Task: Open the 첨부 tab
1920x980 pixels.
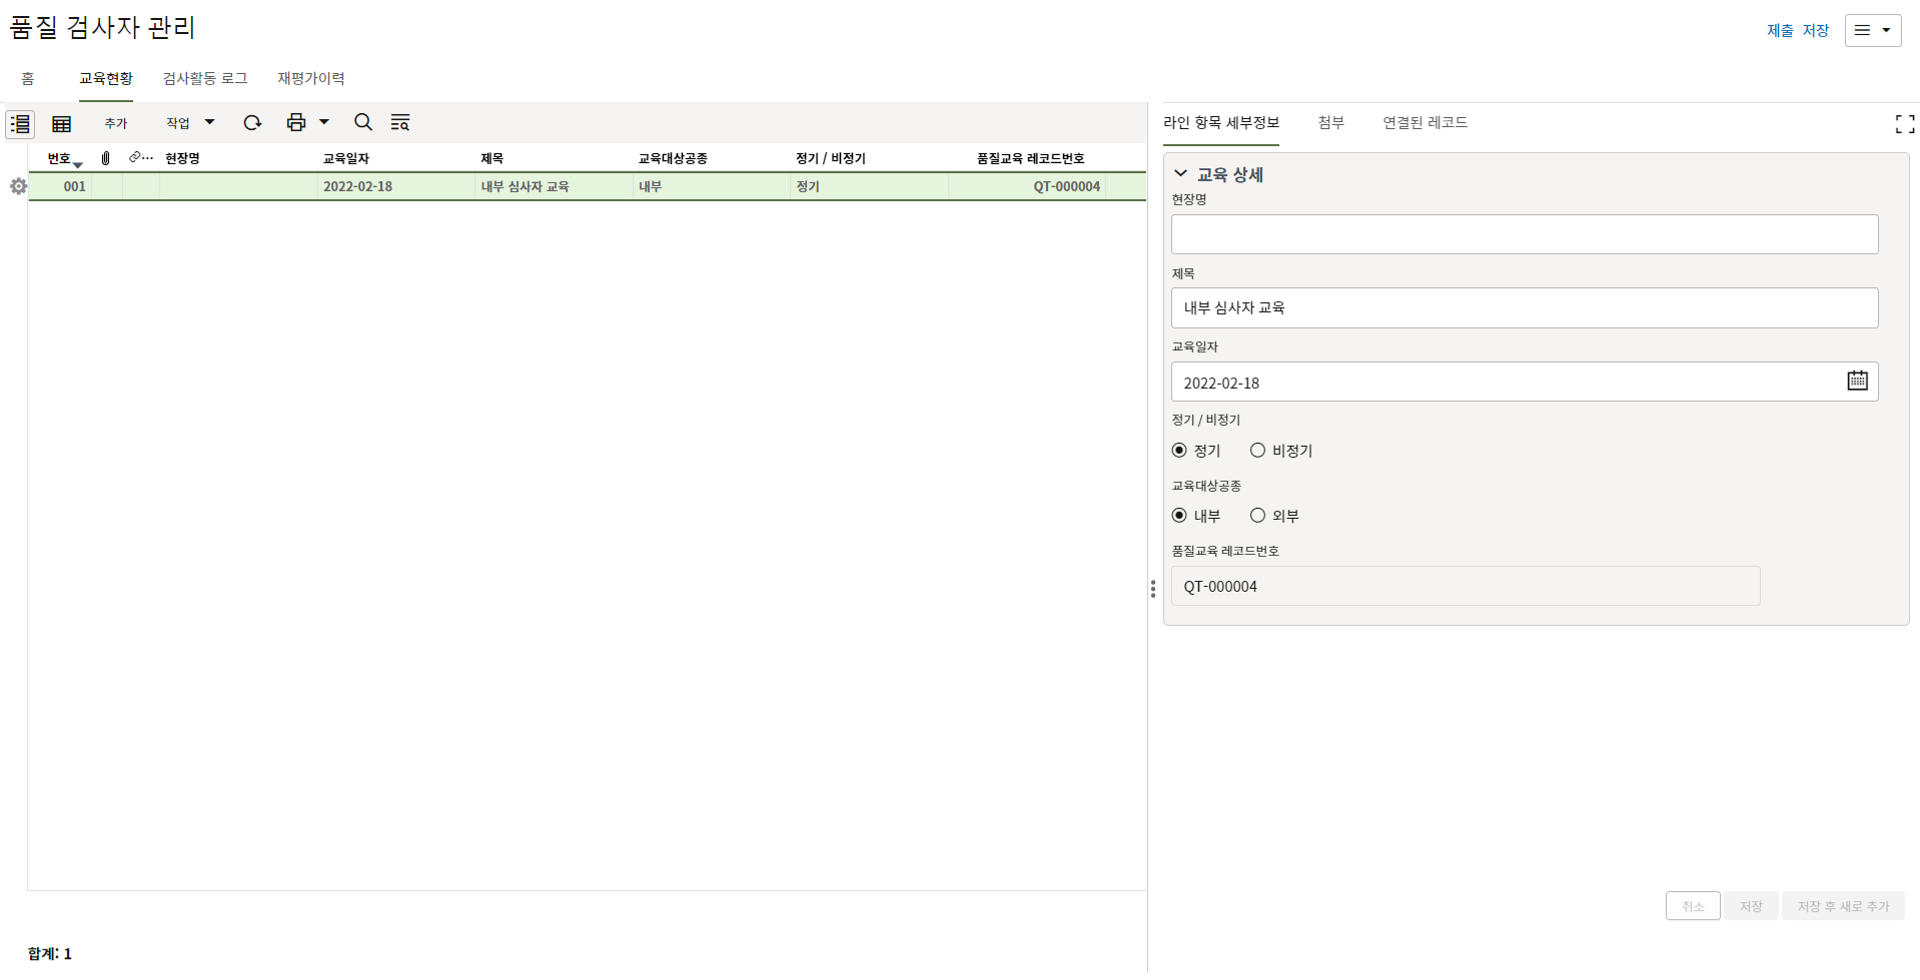Action: (1330, 122)
